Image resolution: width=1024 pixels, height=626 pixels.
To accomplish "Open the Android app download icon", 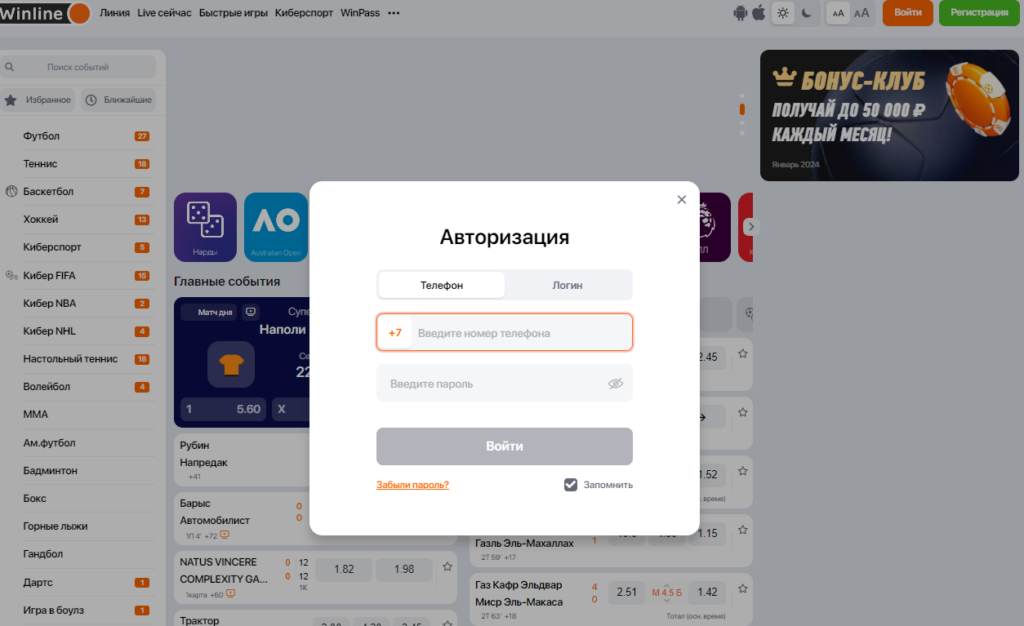I will [740, 13].
